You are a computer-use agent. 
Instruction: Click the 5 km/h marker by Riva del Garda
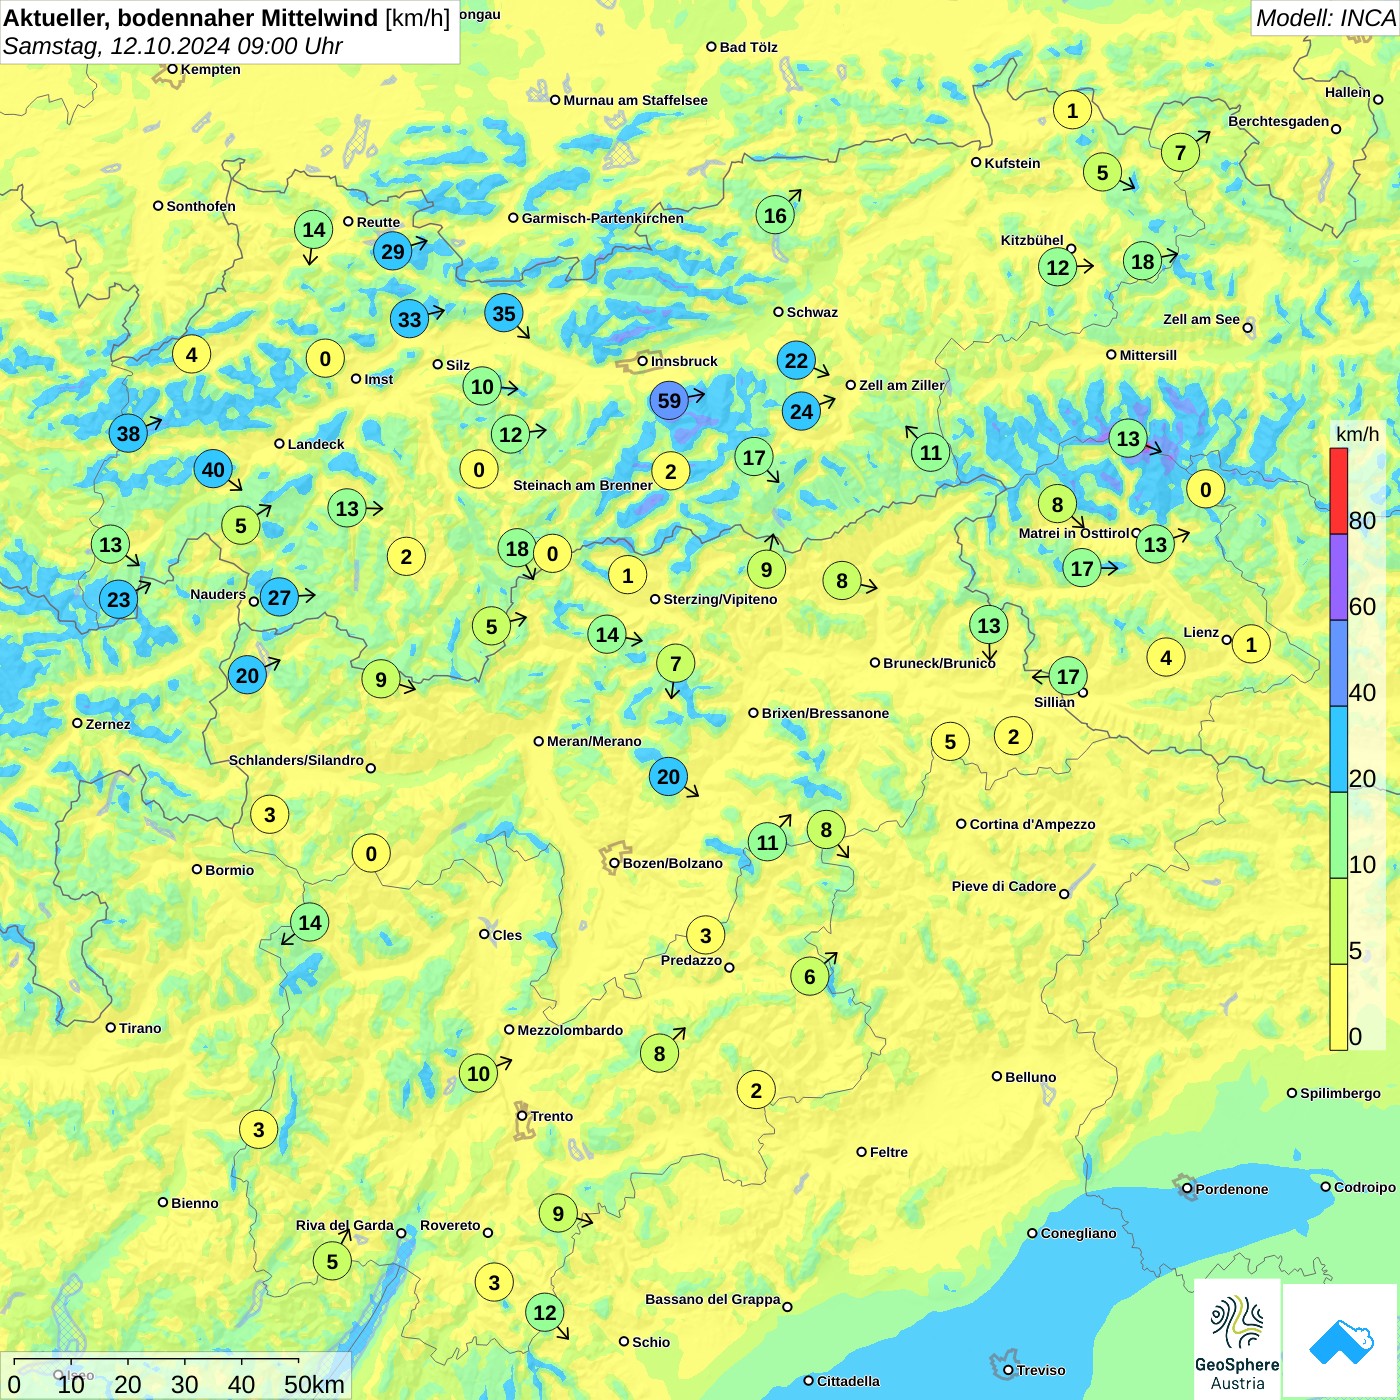(x=332, y=1261)
